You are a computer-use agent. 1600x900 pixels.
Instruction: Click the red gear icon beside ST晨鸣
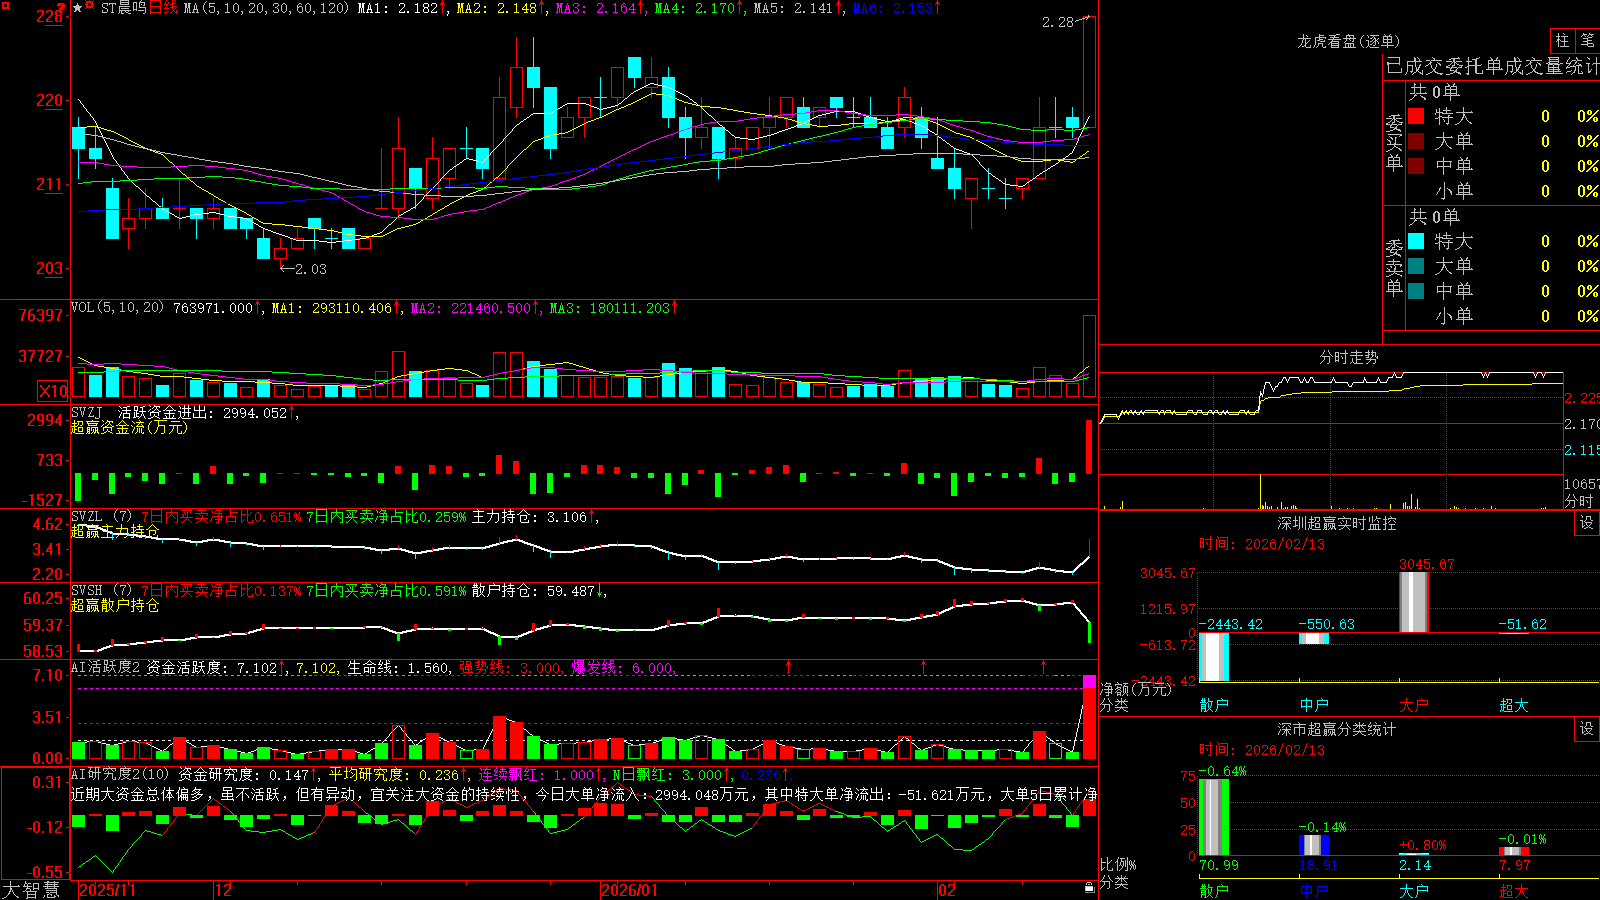(89, 4)
